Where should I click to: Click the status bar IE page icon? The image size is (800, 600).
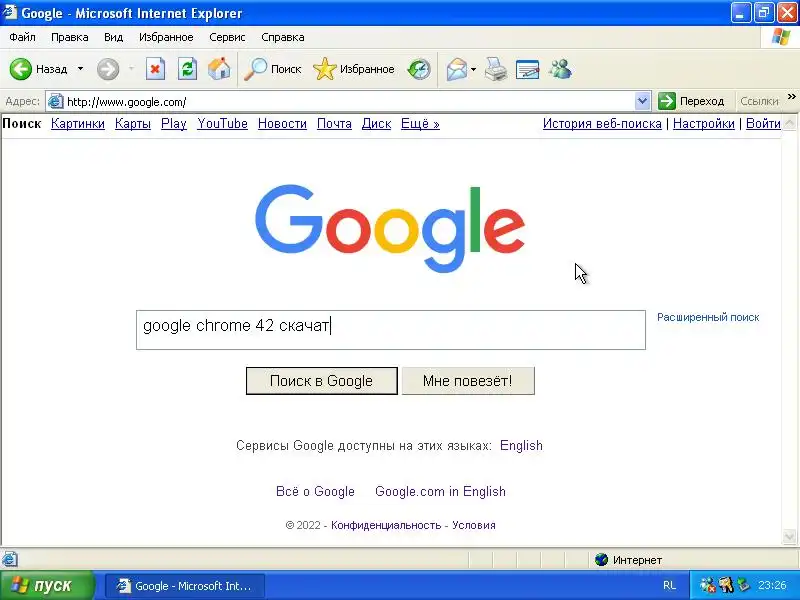click(10, 560)
